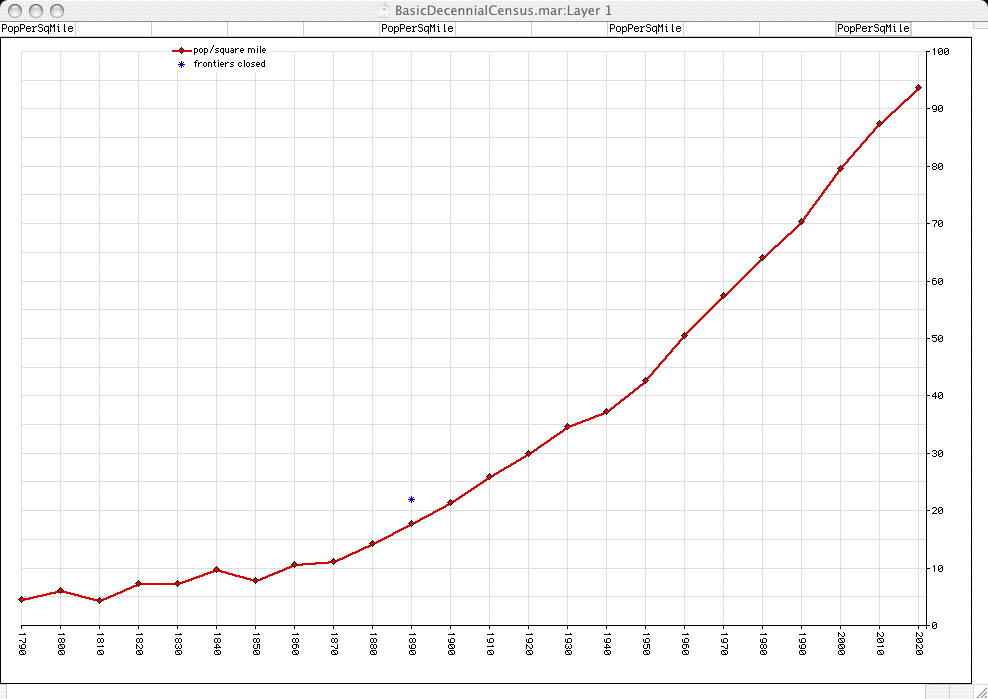
Task: Click the resize grip in window corner
Action: 979,690
